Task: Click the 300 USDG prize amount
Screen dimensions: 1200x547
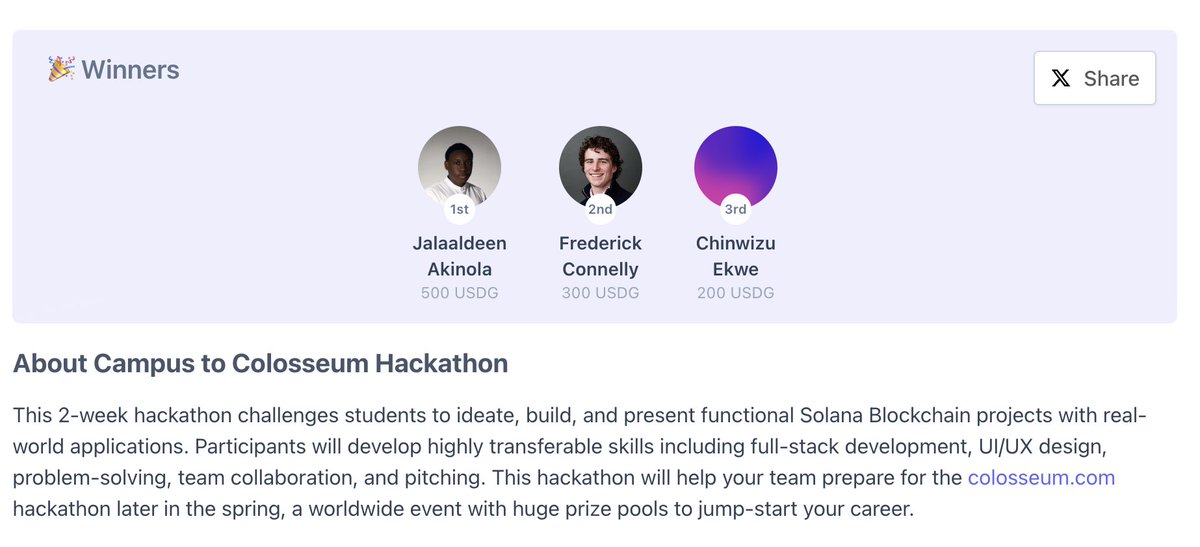Action: (600, 293)
